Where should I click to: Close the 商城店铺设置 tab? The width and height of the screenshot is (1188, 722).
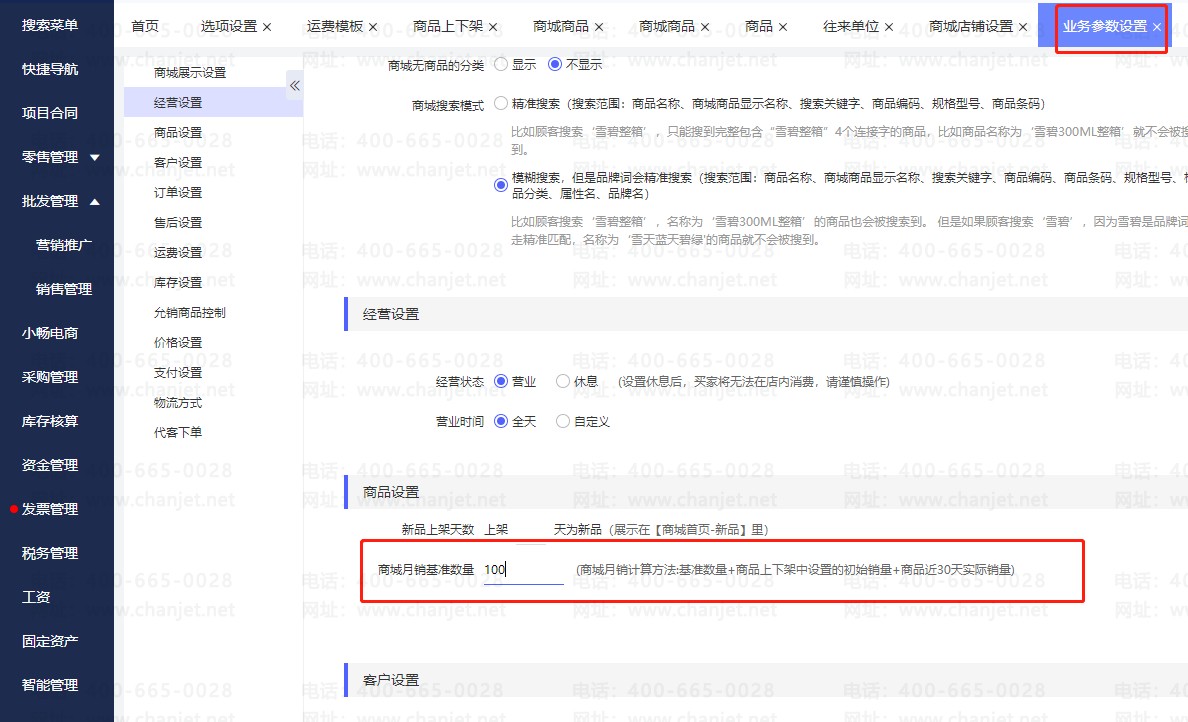pyautogui.click(x=1023, y=27)
